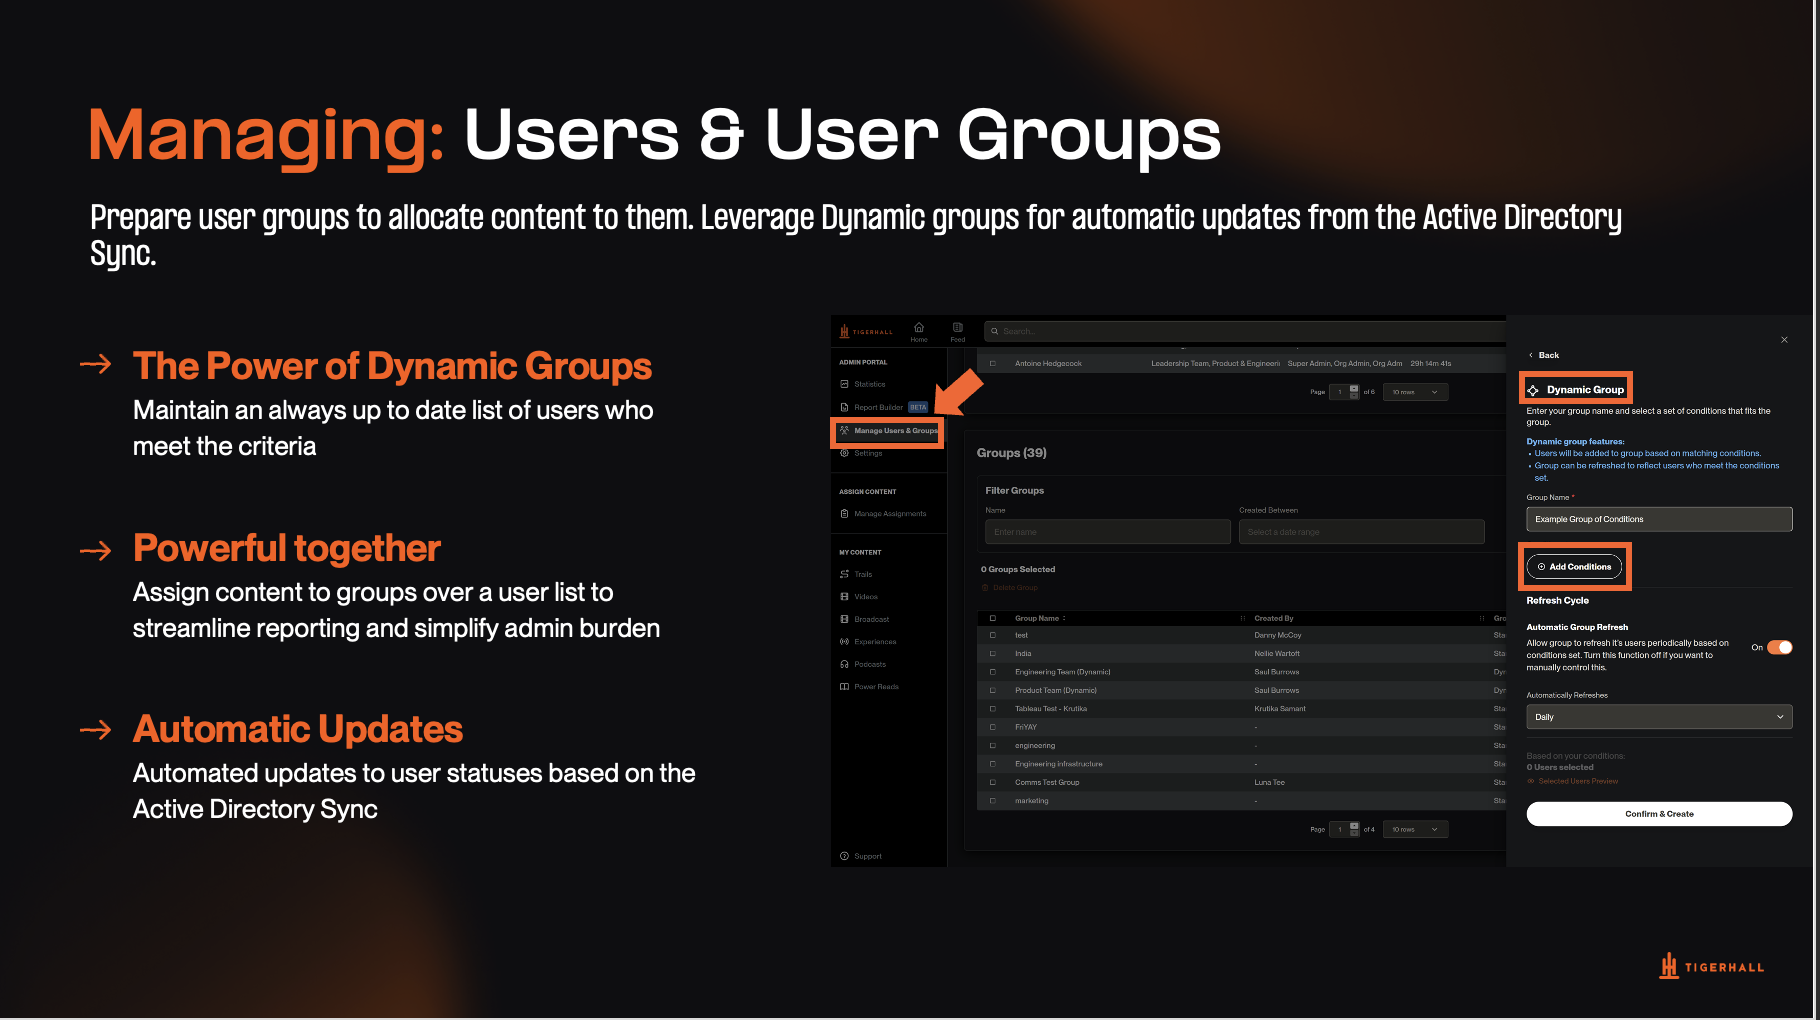Click creator name 'Luna Tee'
The image size is (1820, 1020).
[1270, 782]
